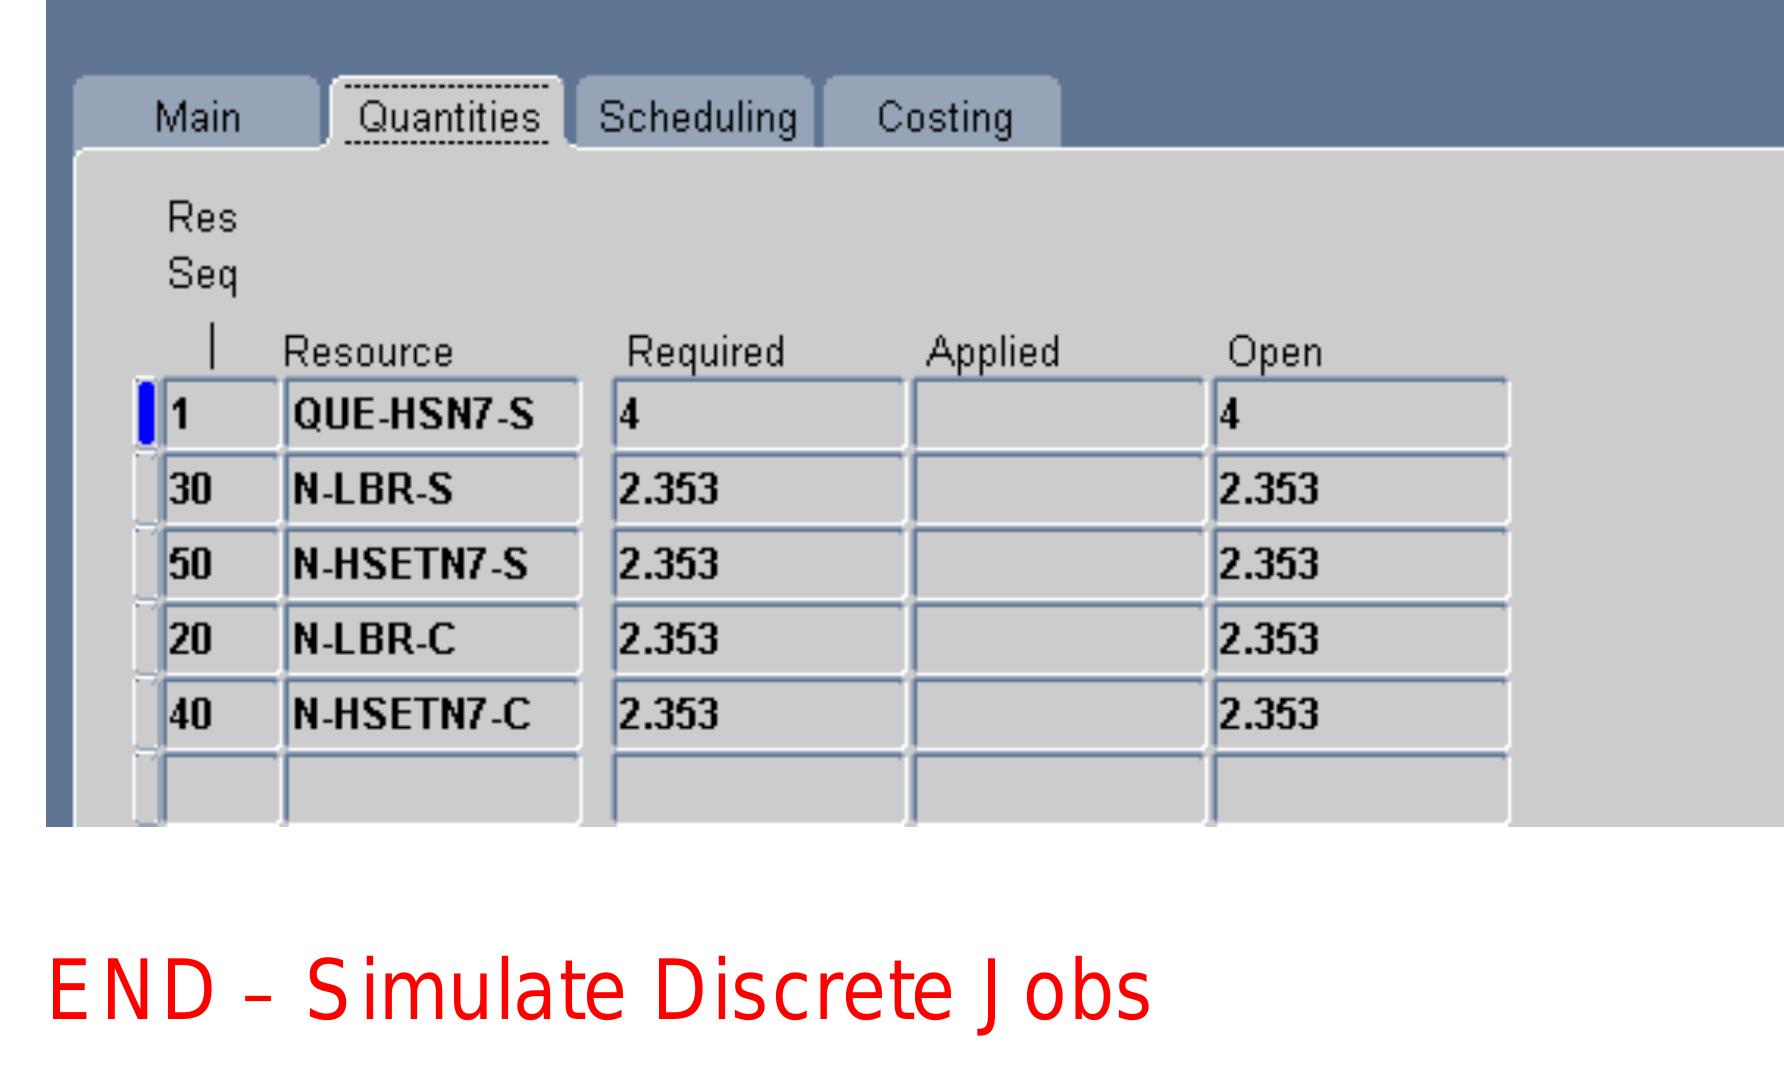Click the N-LBR-S resource field
The image size is (1784, 1065).
click(432, 489)
